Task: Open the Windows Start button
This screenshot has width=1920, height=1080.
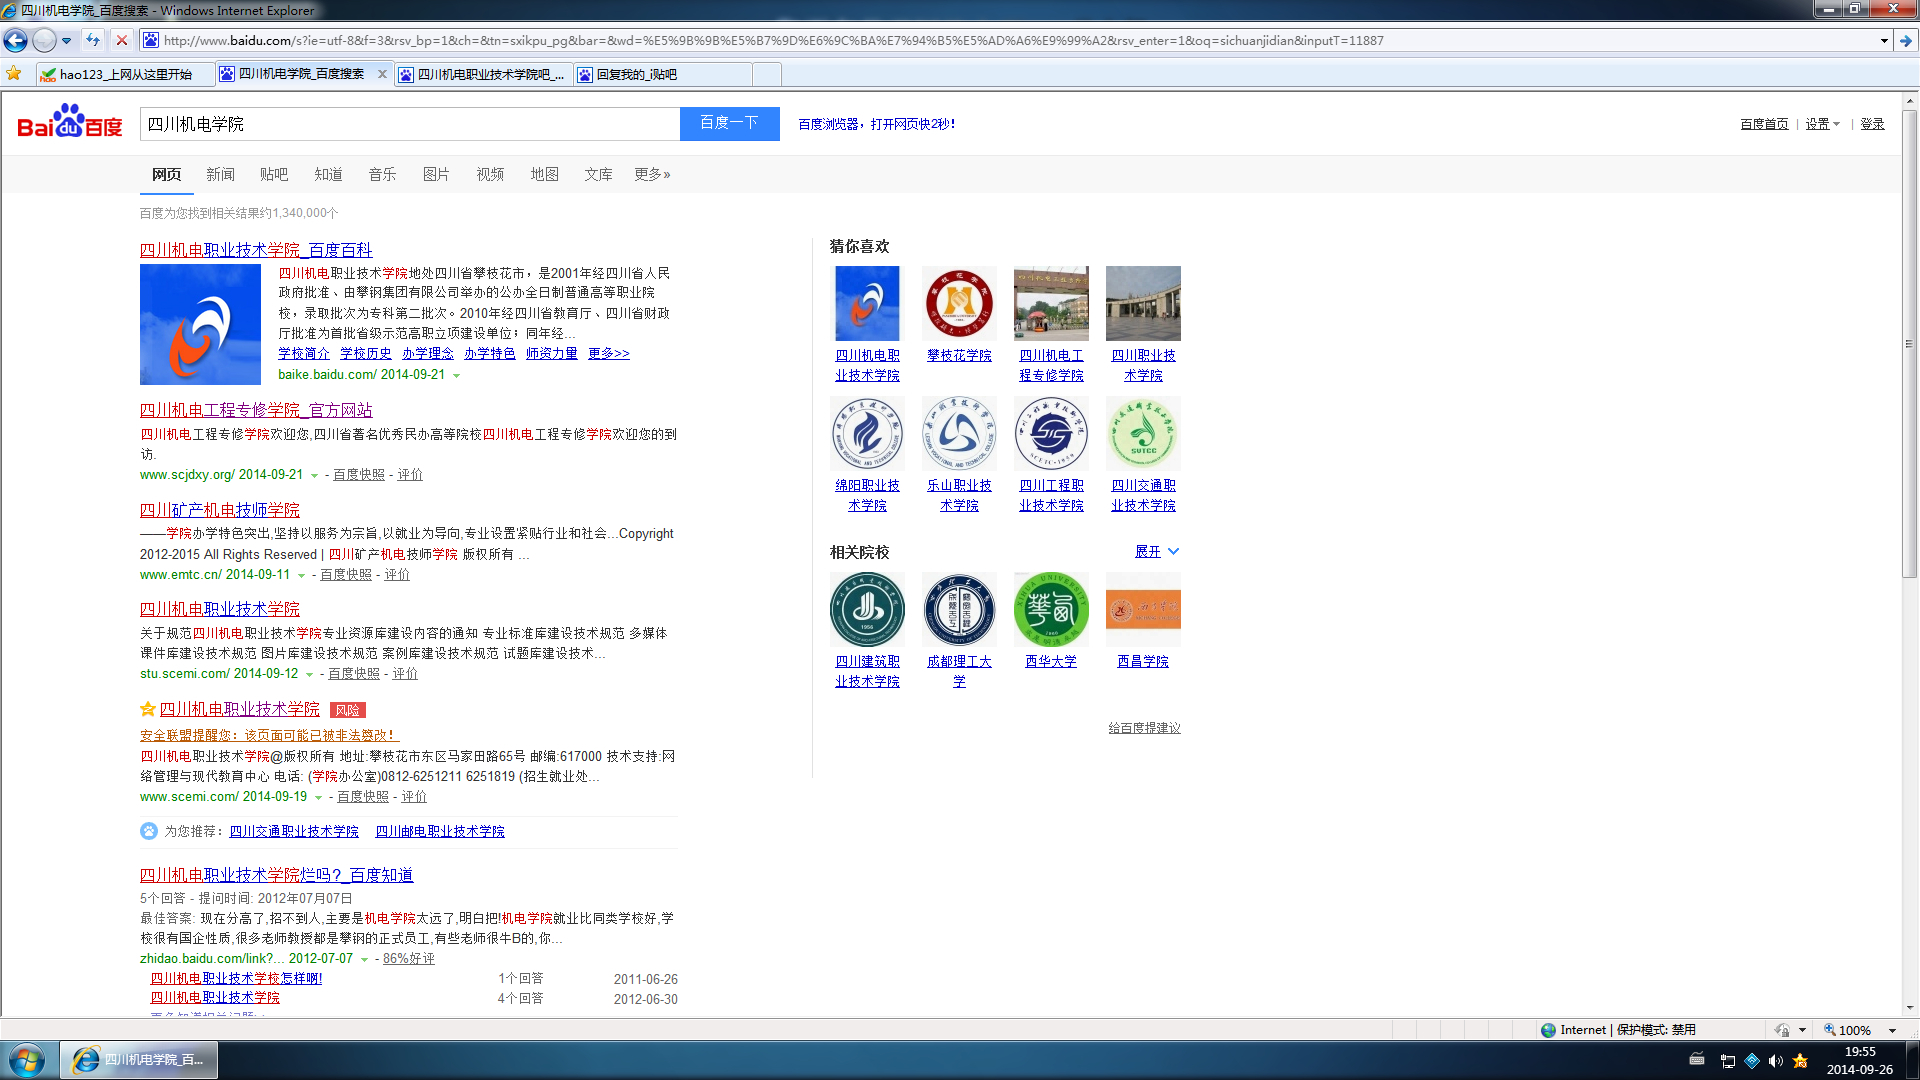Action: (x=27, y=1059)
